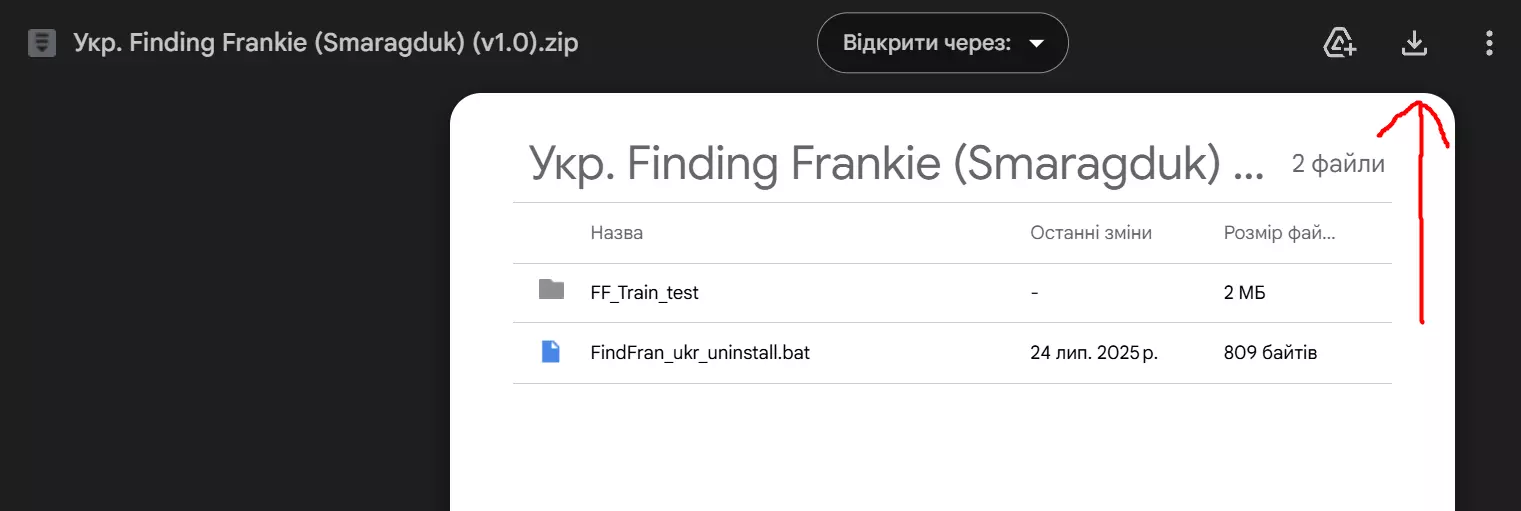Click the gray folder icon for FF_Train_test
This screenshot has width=1521, height=511.
551,290
